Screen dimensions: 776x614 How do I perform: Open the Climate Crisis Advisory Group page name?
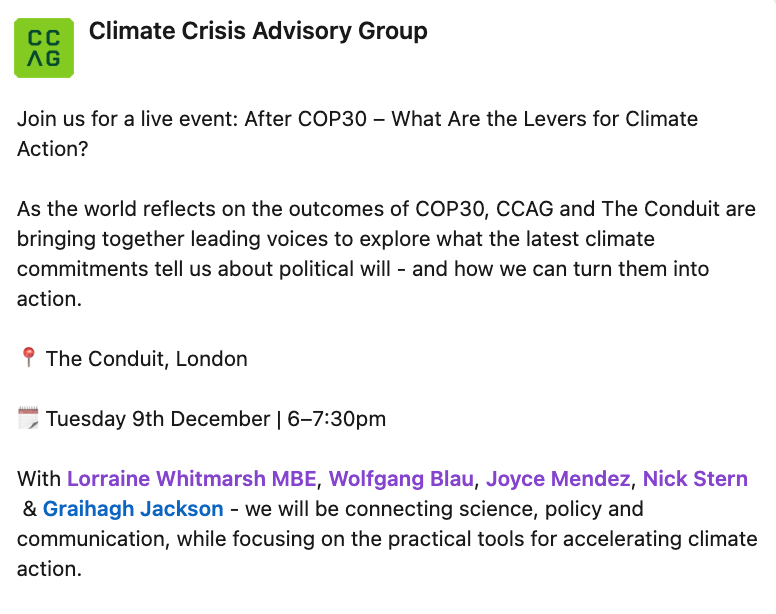tap(258, 32)
